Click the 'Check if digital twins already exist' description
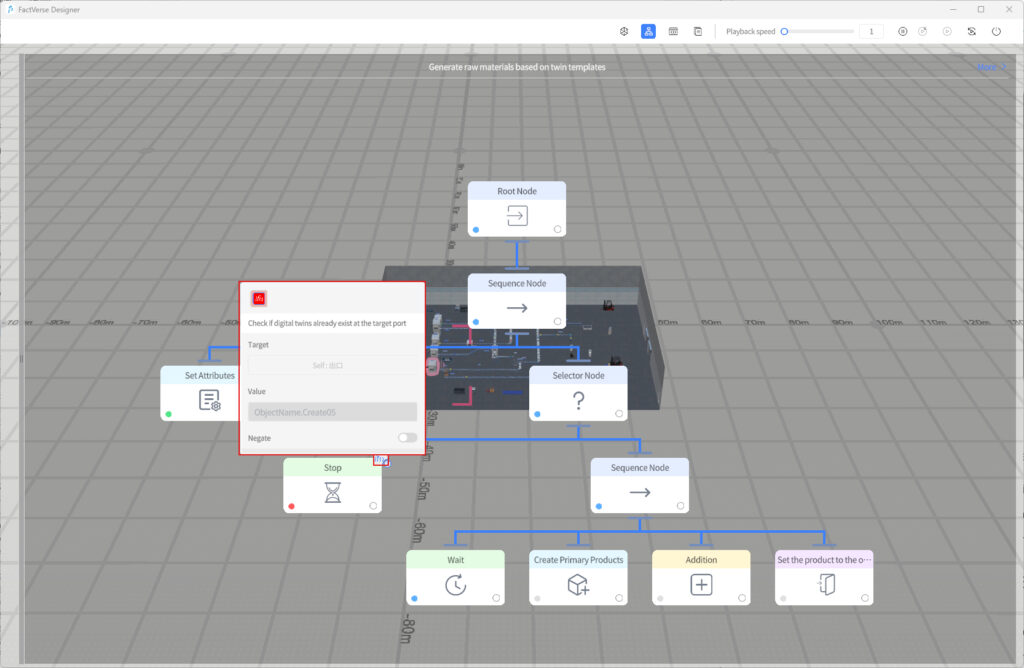 tap(327, 323)
